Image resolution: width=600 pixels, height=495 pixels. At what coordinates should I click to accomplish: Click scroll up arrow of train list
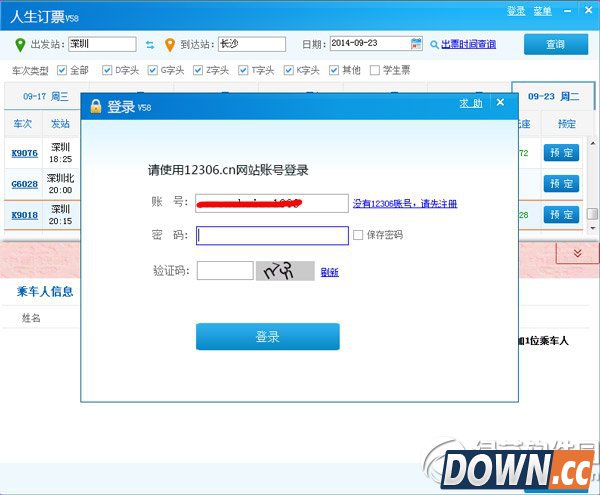point(593,143)
